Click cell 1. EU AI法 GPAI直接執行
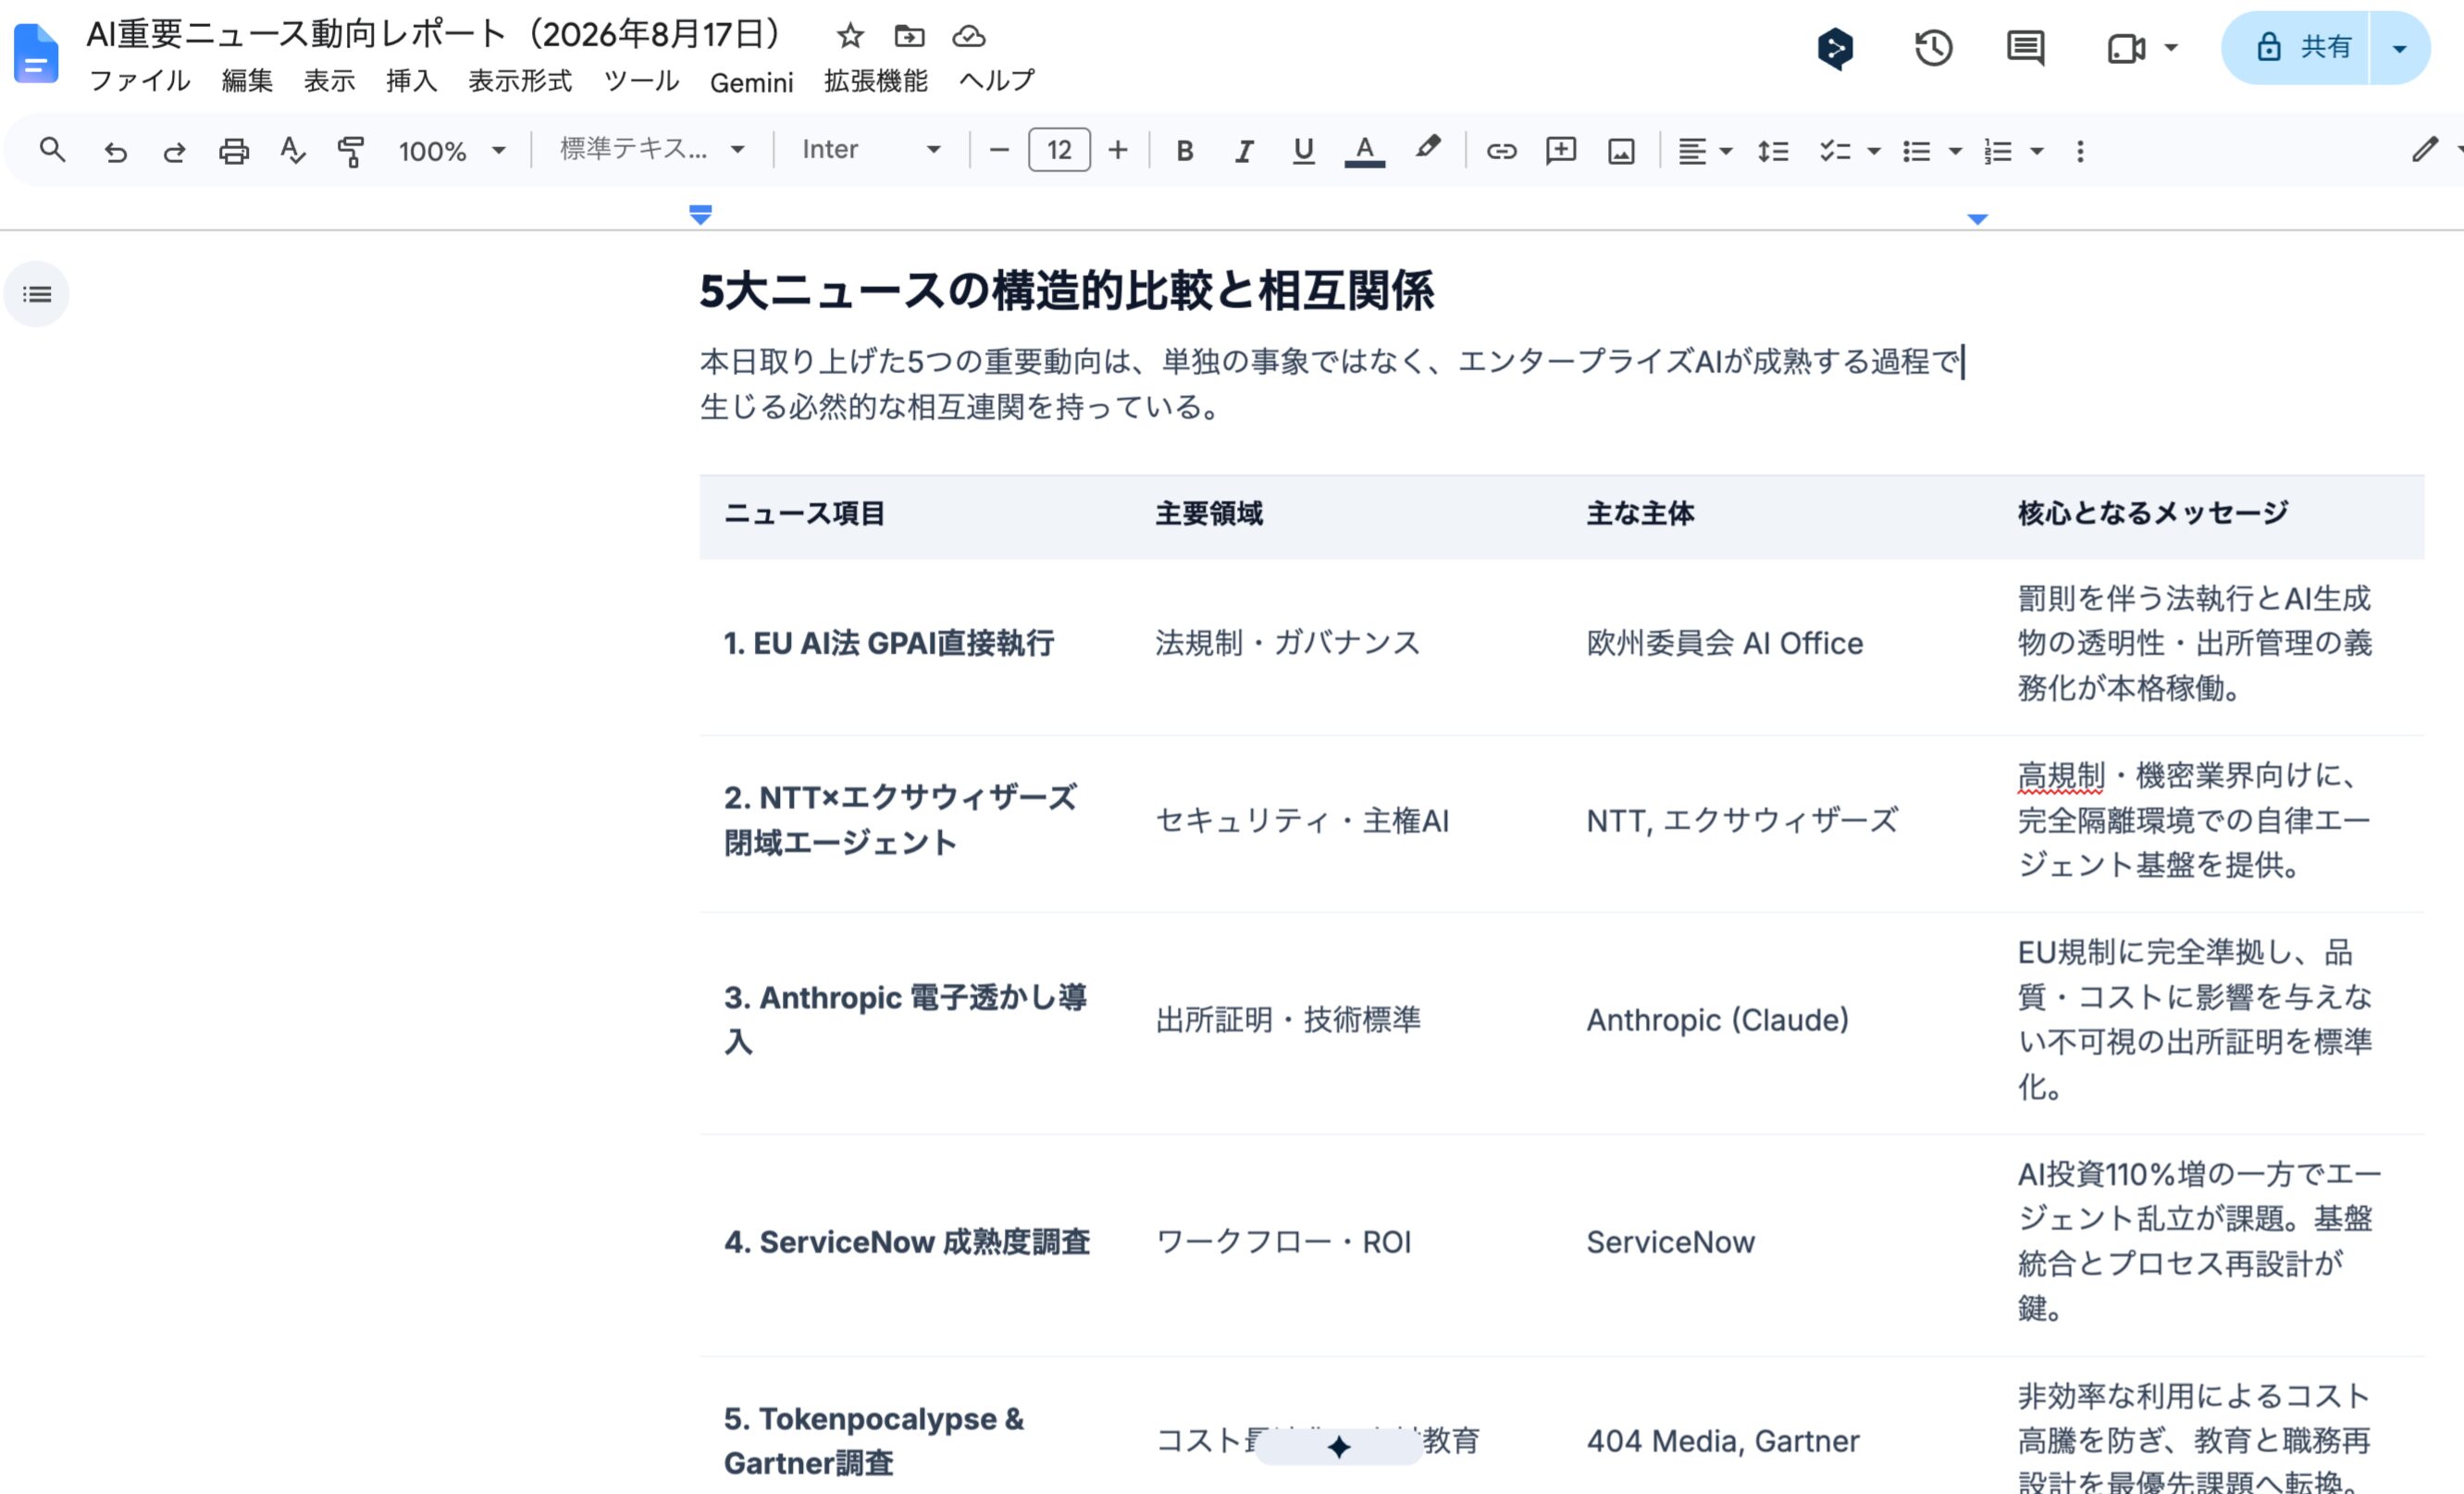The width and height of the screenshot is (2464, 1494). click(x=888, y=643)
